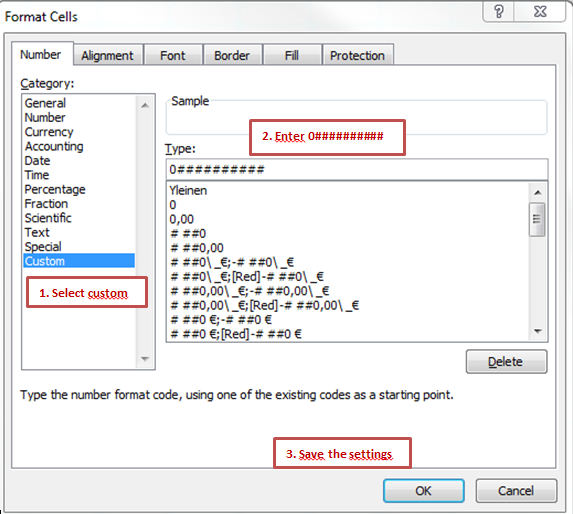Select the Fill tab
This screenshot has height=514, width=573.
point(292,56)
